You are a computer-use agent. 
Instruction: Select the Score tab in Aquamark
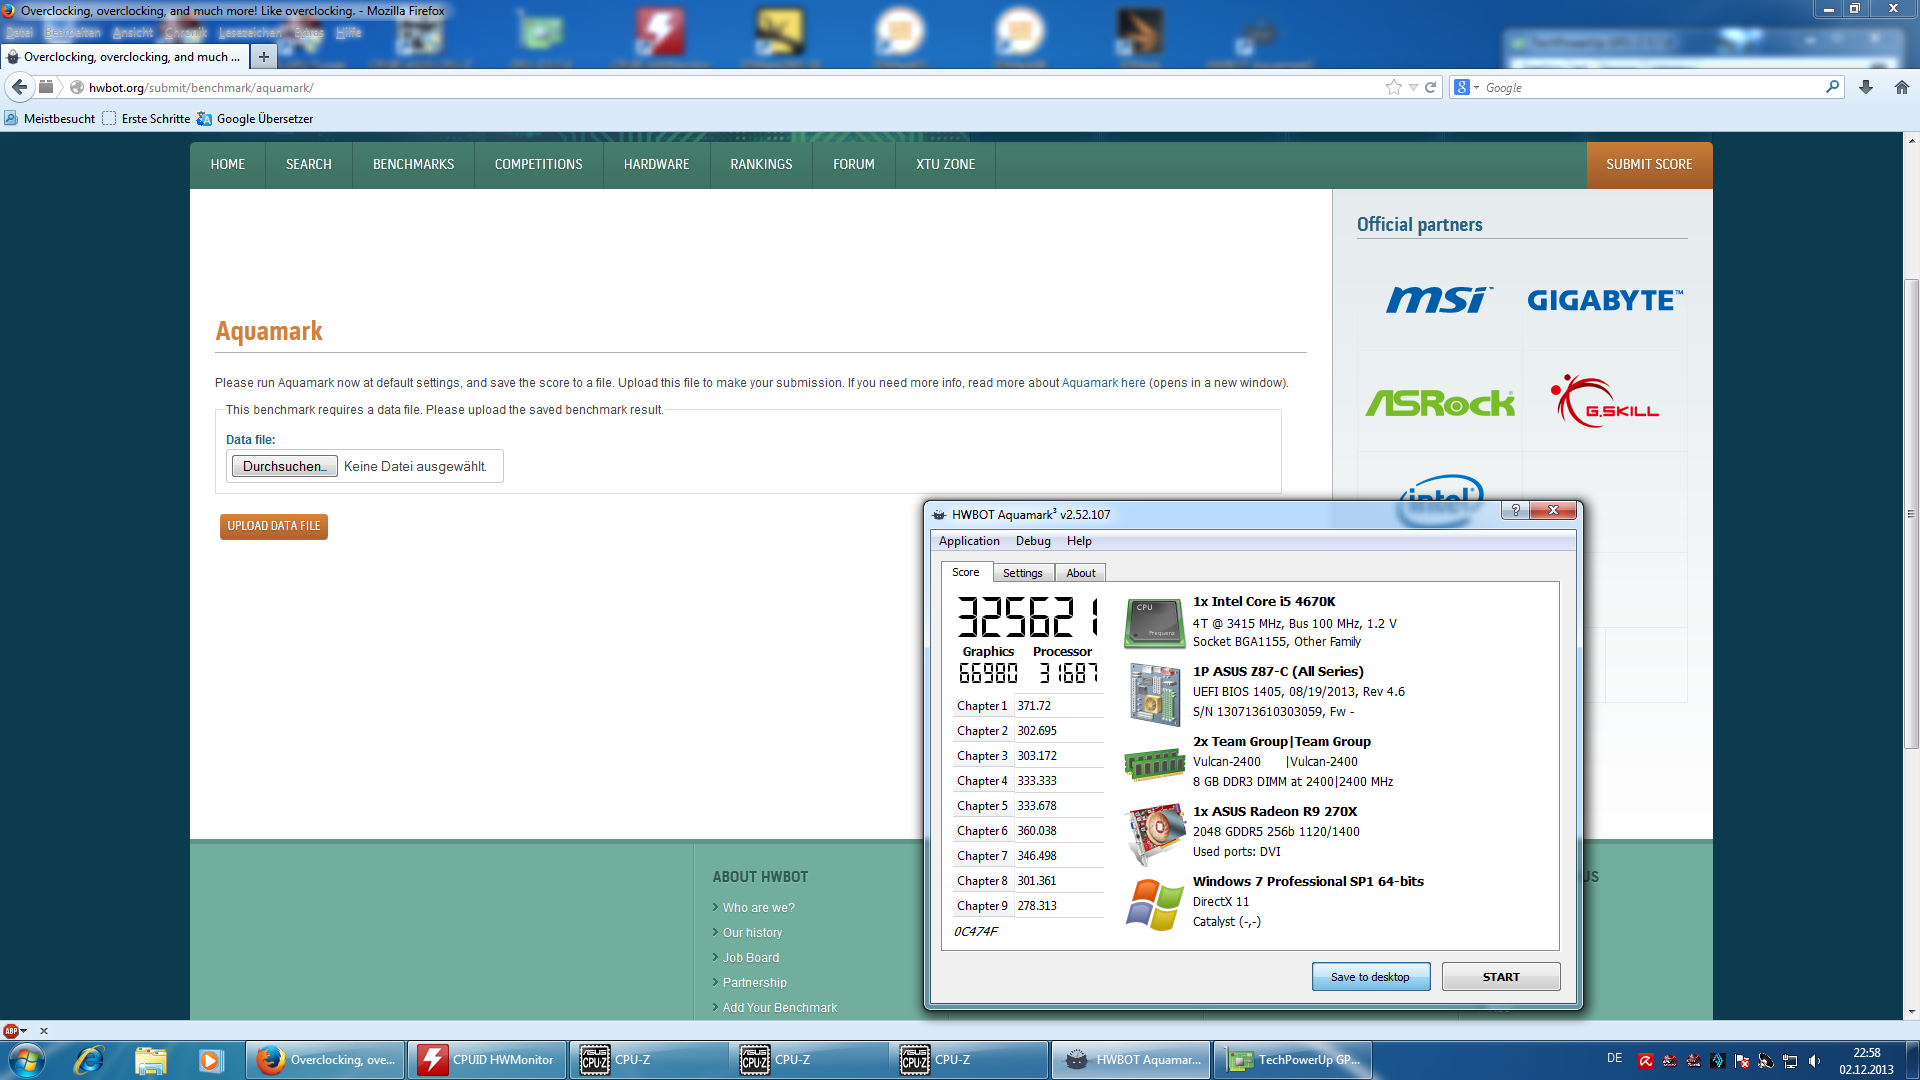pos(965,572)
